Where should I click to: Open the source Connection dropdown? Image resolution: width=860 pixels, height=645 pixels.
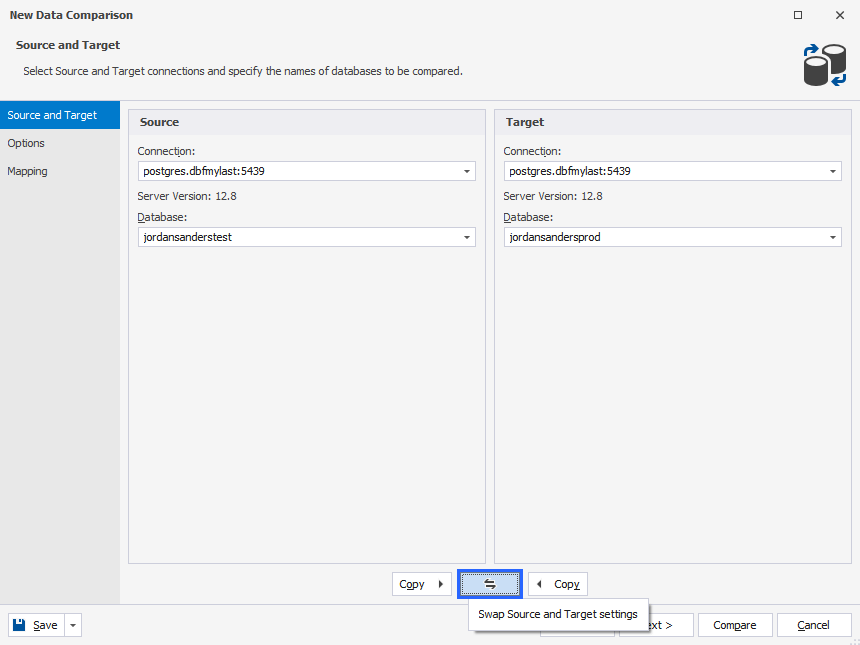pos(467,171)
